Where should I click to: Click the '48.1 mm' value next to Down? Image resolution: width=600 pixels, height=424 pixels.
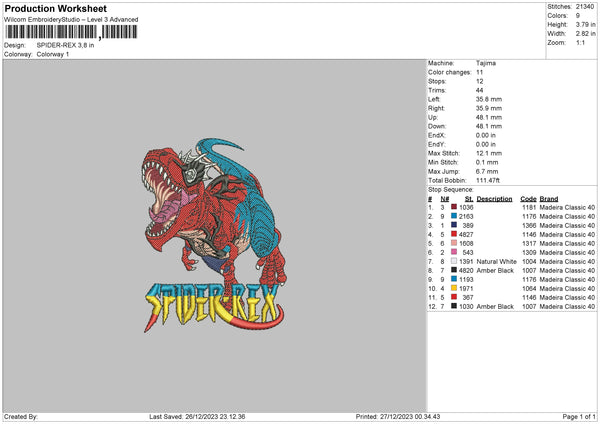coord(489,126)
